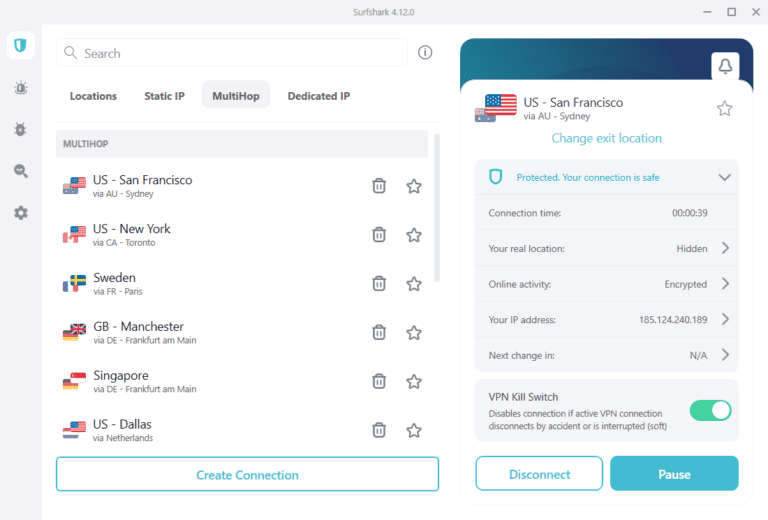Collapse the Protected connection status panel
Screen dimensions: 768x520
tap(724, 177)
